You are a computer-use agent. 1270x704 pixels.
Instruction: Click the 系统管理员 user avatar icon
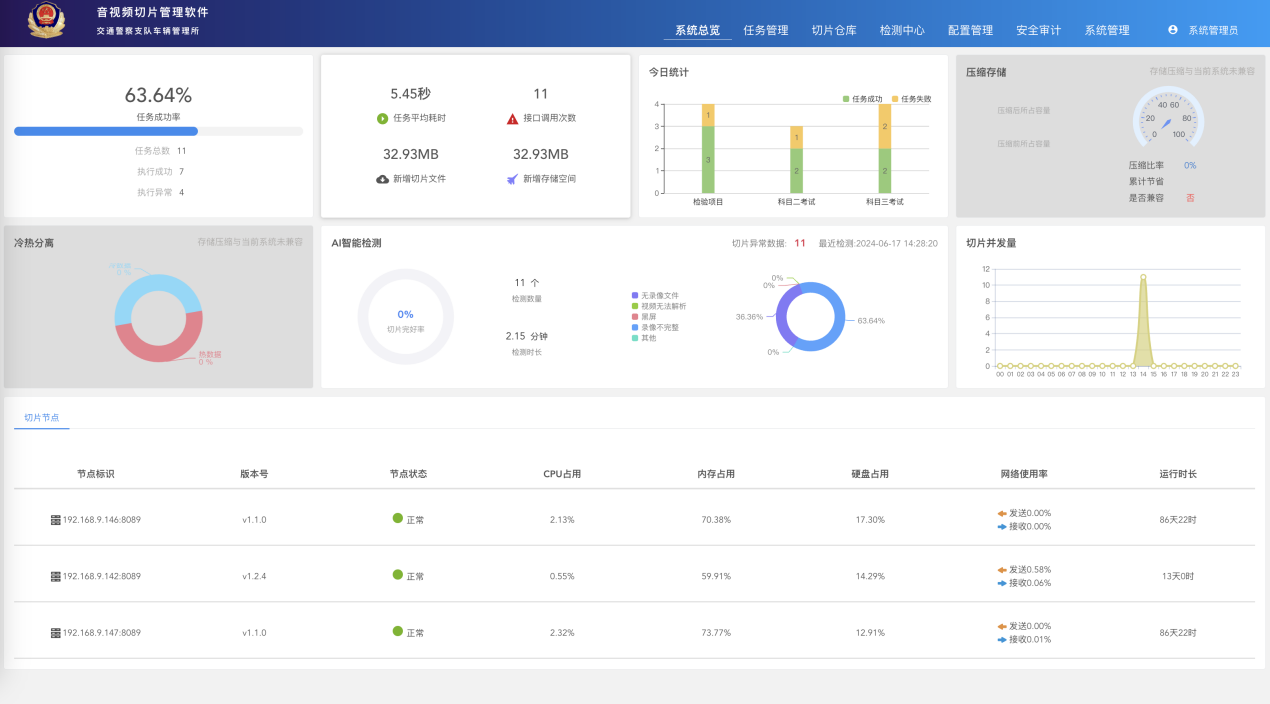point(1173,30)
